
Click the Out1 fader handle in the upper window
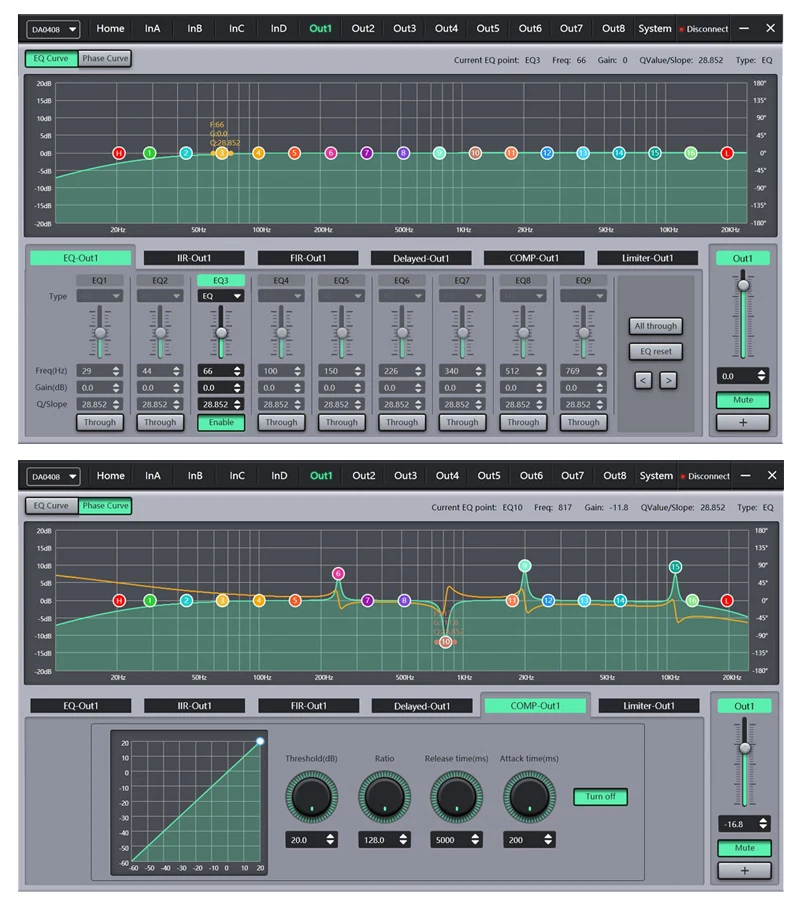743,285
